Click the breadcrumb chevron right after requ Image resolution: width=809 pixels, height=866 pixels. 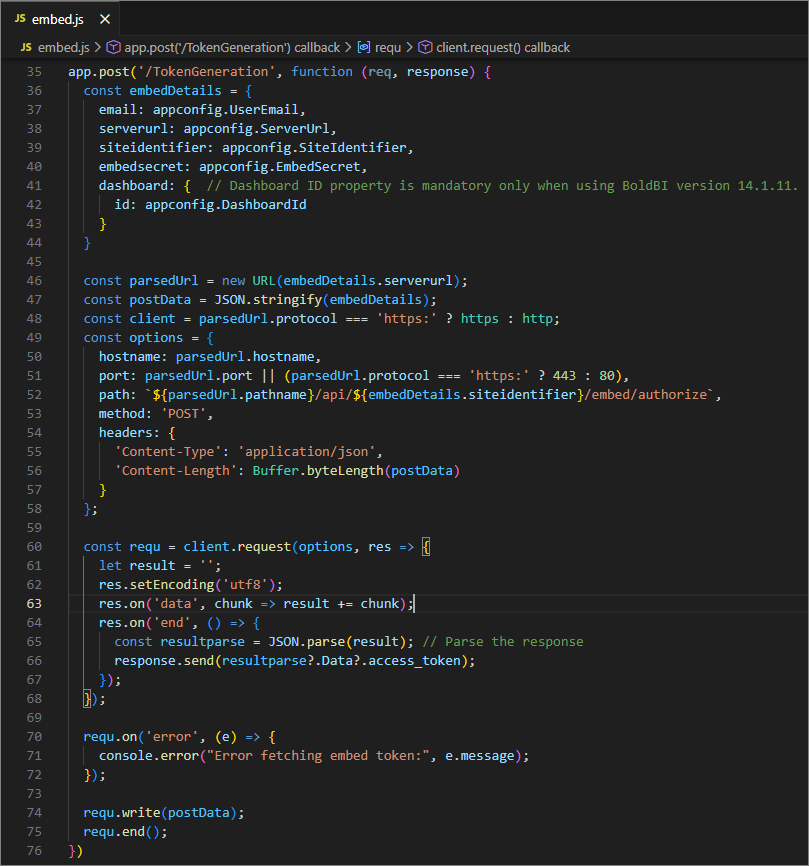[x=410, y=47]
